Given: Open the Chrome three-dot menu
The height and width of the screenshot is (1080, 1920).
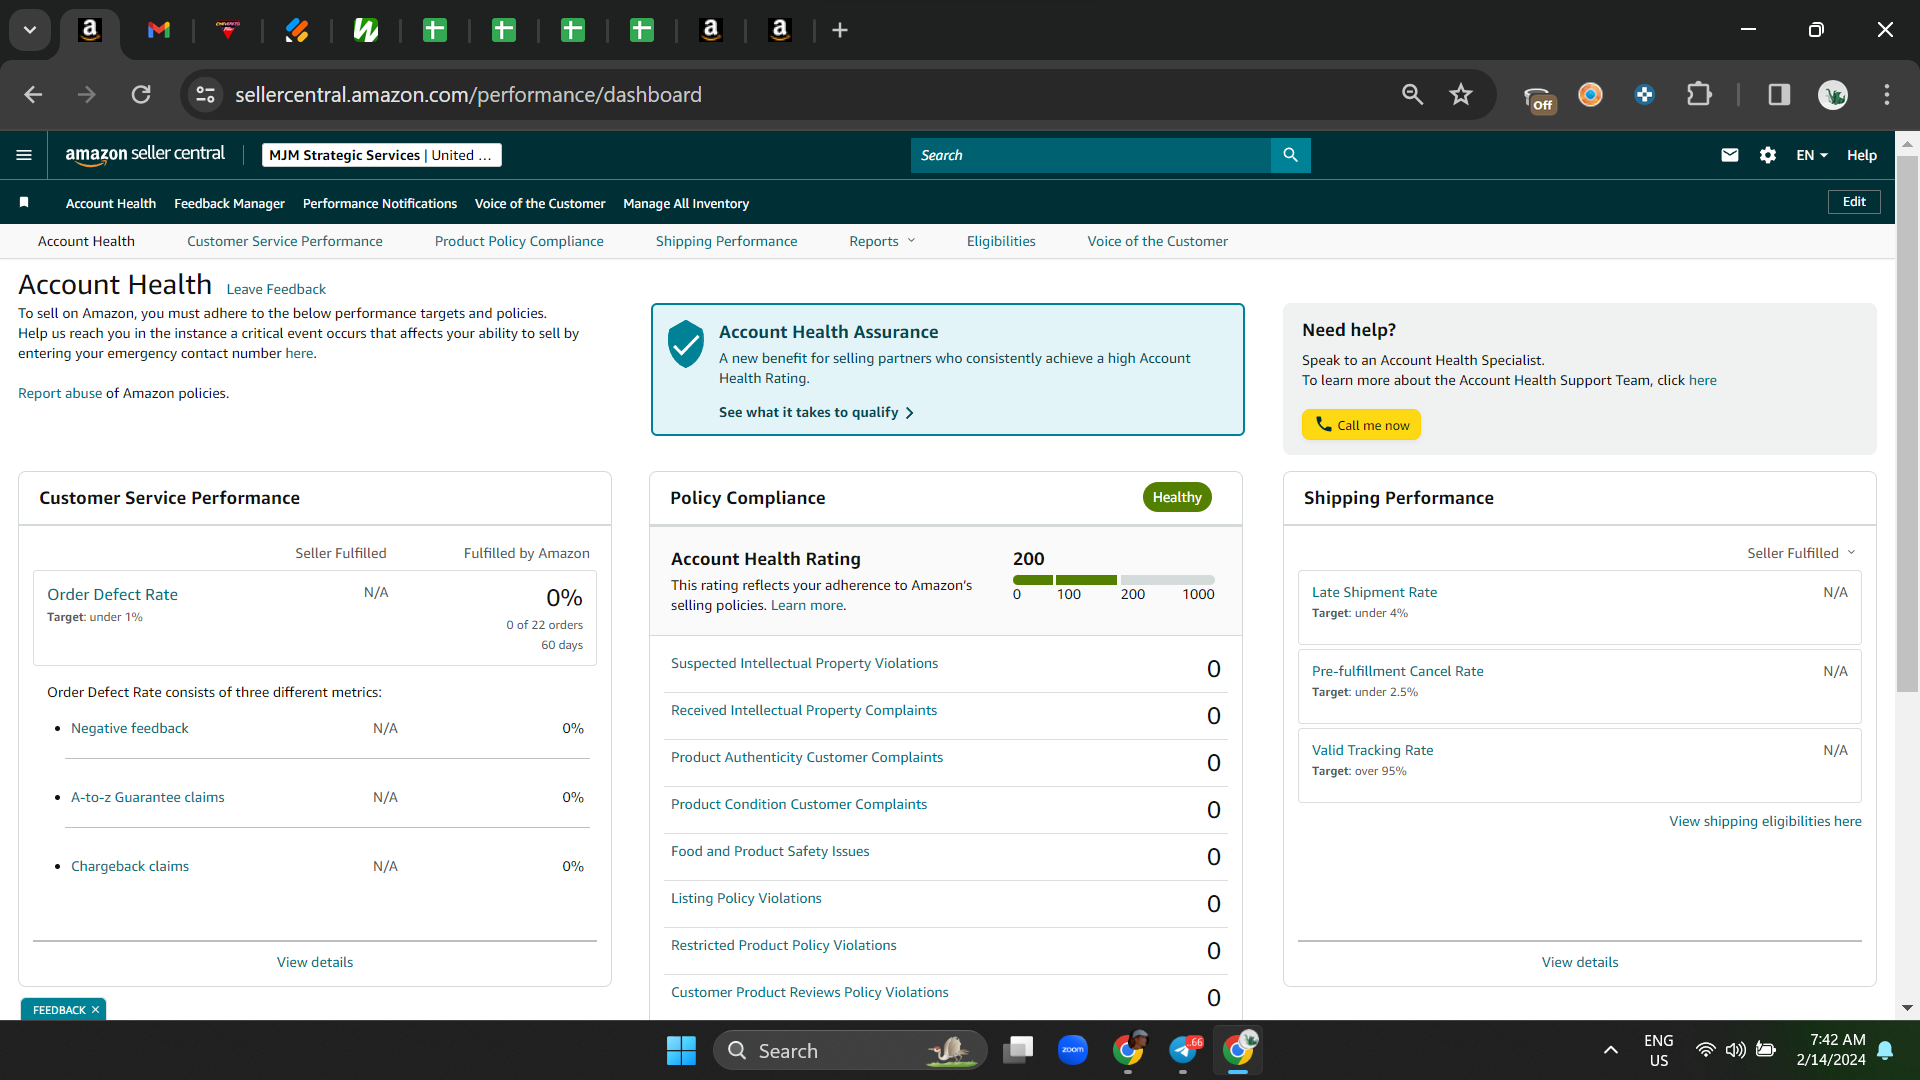Looking at the screenshot, I should (x=1887, y=94).
